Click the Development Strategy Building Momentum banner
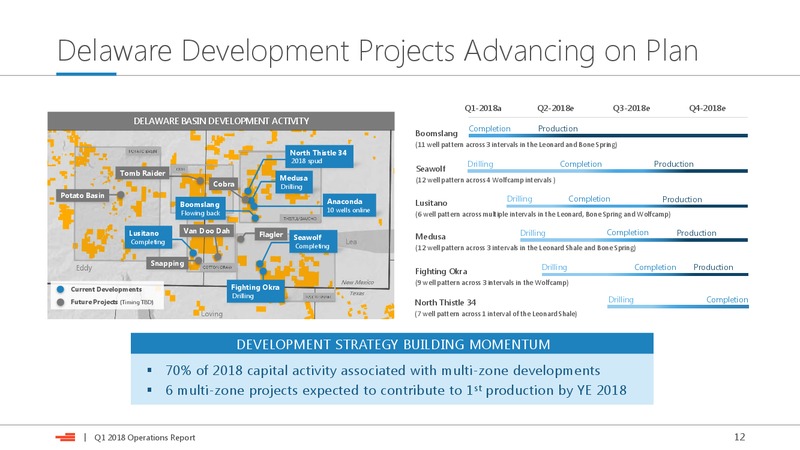Image resolution: width=800 pixels, height=450 pixels. pyautogui.click(x=392, y=344)
